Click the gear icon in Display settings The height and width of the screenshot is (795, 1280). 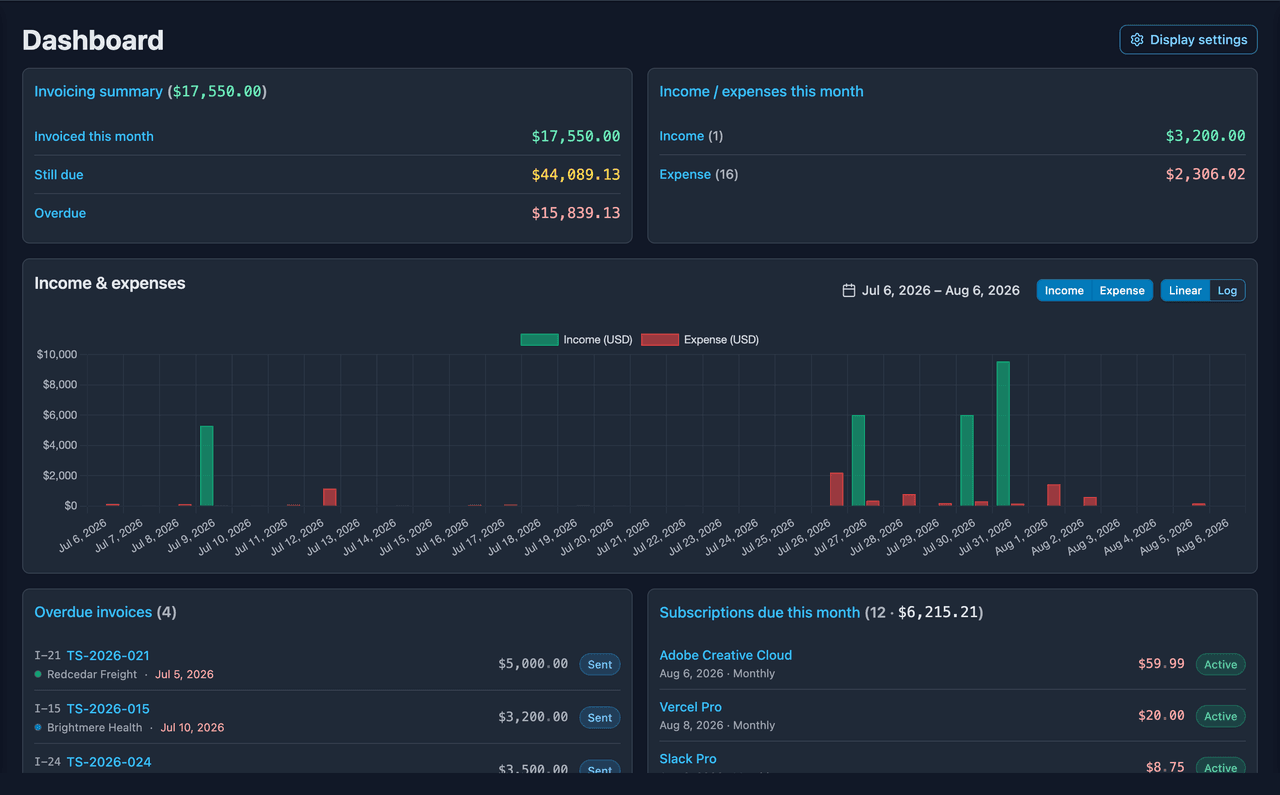[x=1137, y=40]
